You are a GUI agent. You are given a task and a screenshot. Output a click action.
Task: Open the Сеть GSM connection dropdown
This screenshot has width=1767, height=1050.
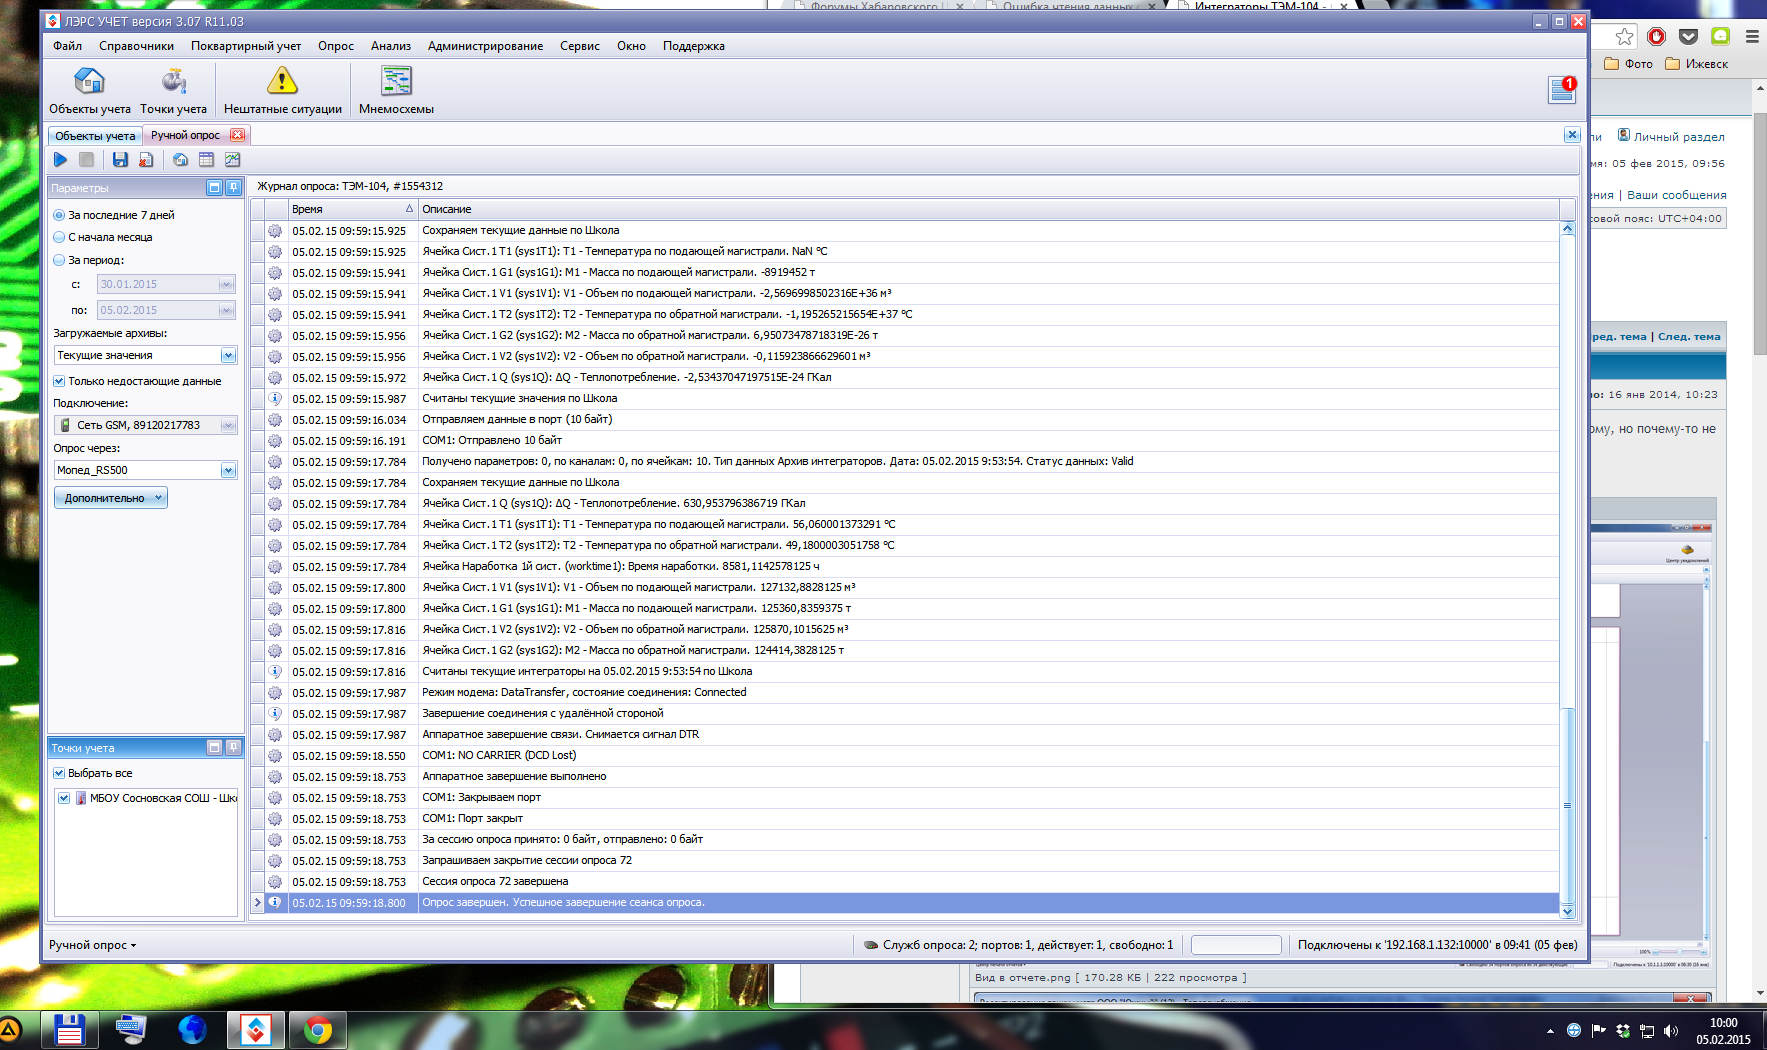[228, 425]
